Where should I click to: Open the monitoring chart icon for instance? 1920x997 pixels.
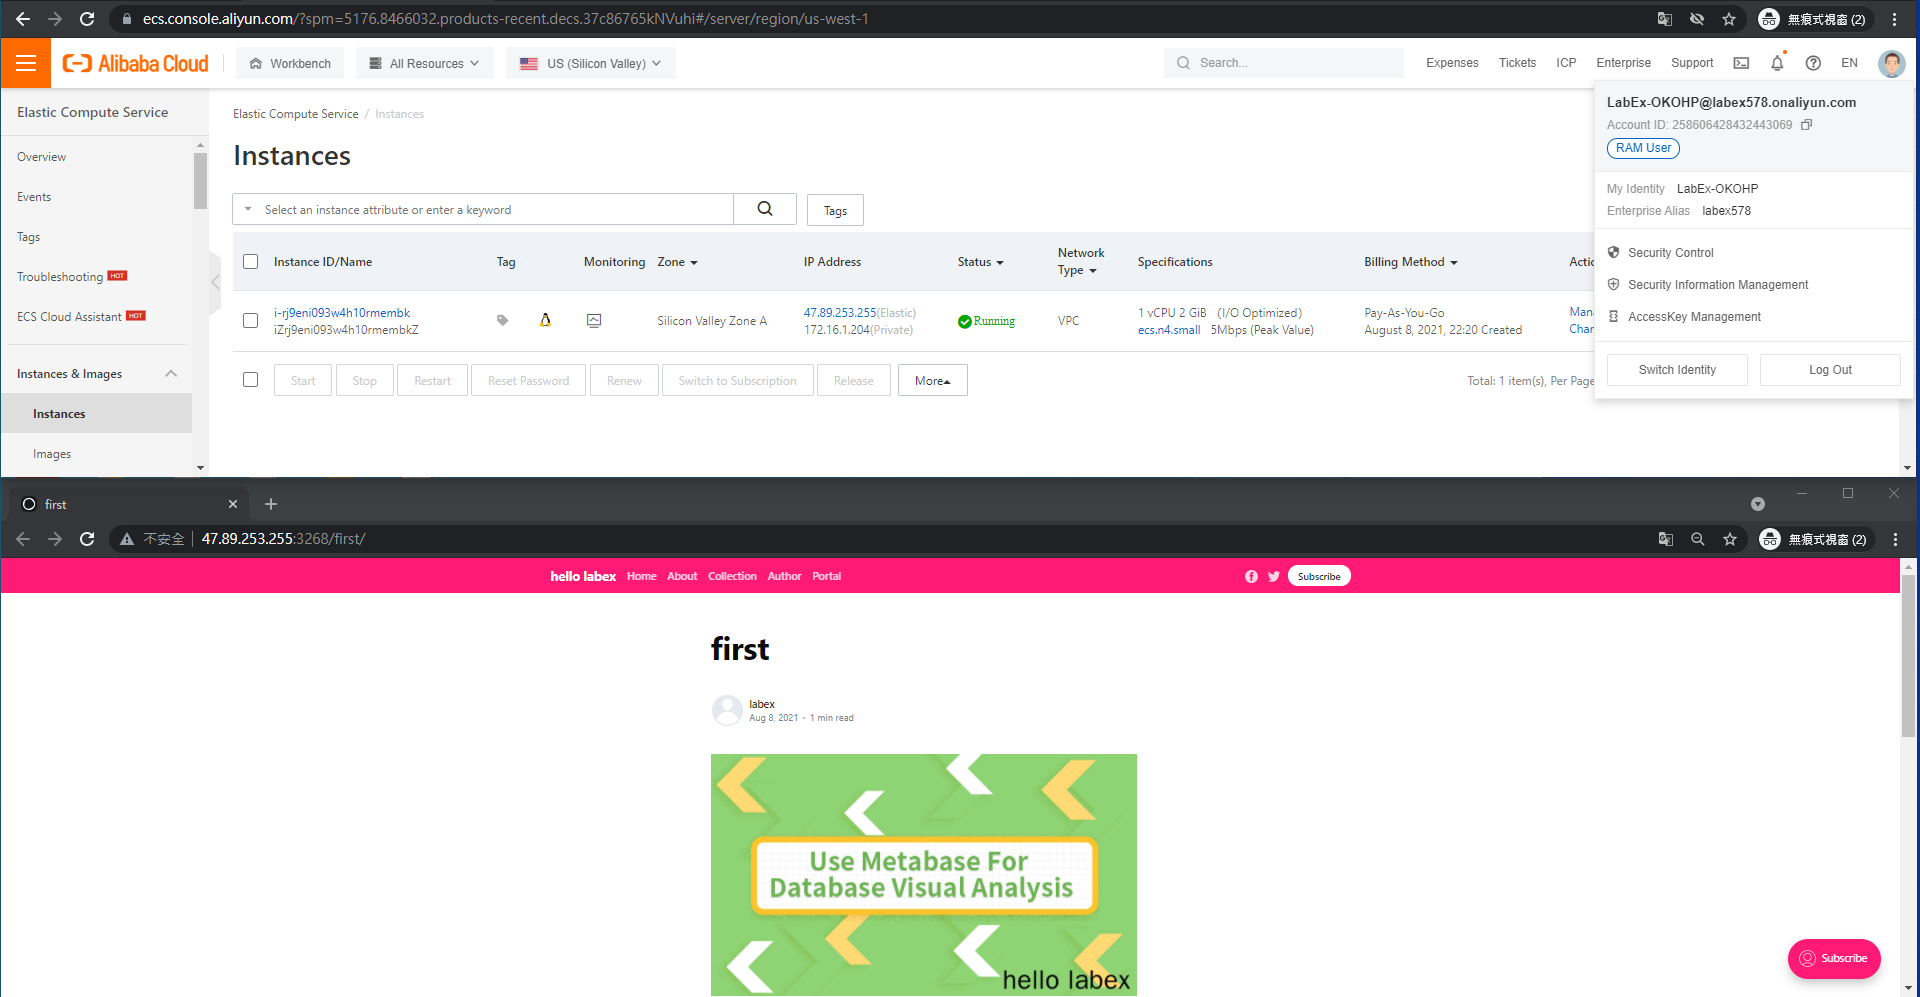(x=594, y=320)
